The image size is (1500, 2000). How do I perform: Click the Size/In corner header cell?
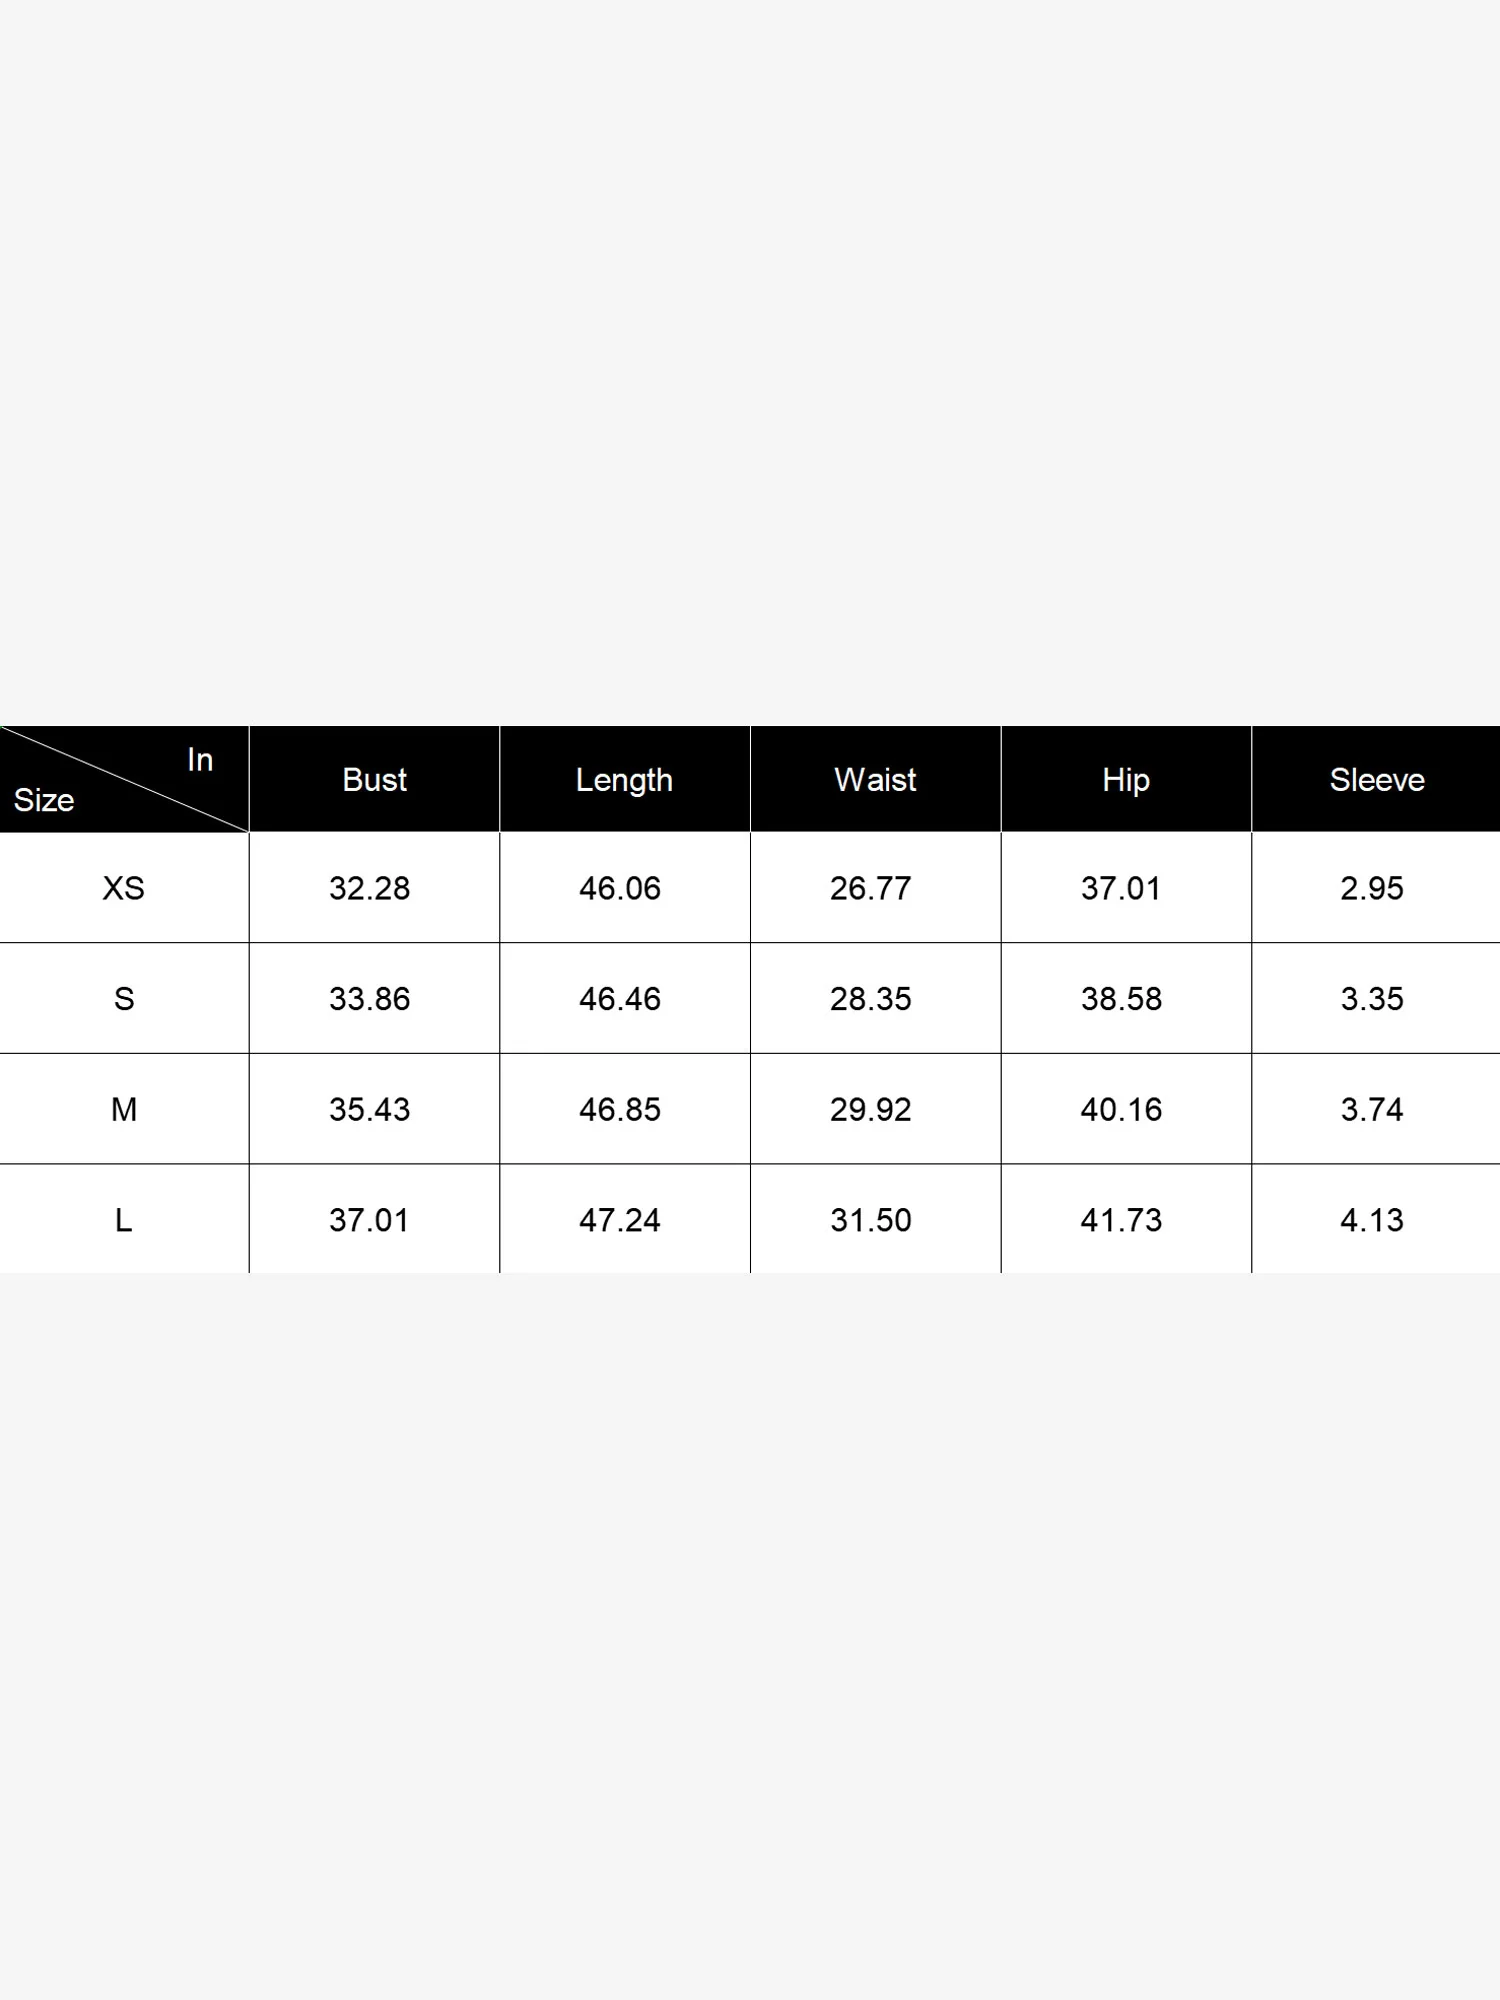(x=123, y=780)
